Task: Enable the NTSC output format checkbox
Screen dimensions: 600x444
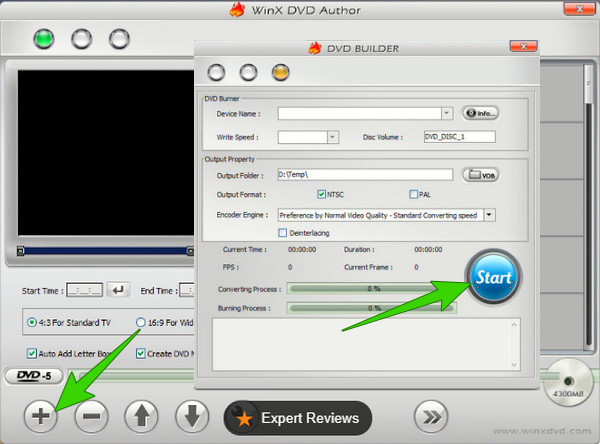Action: 321,194
